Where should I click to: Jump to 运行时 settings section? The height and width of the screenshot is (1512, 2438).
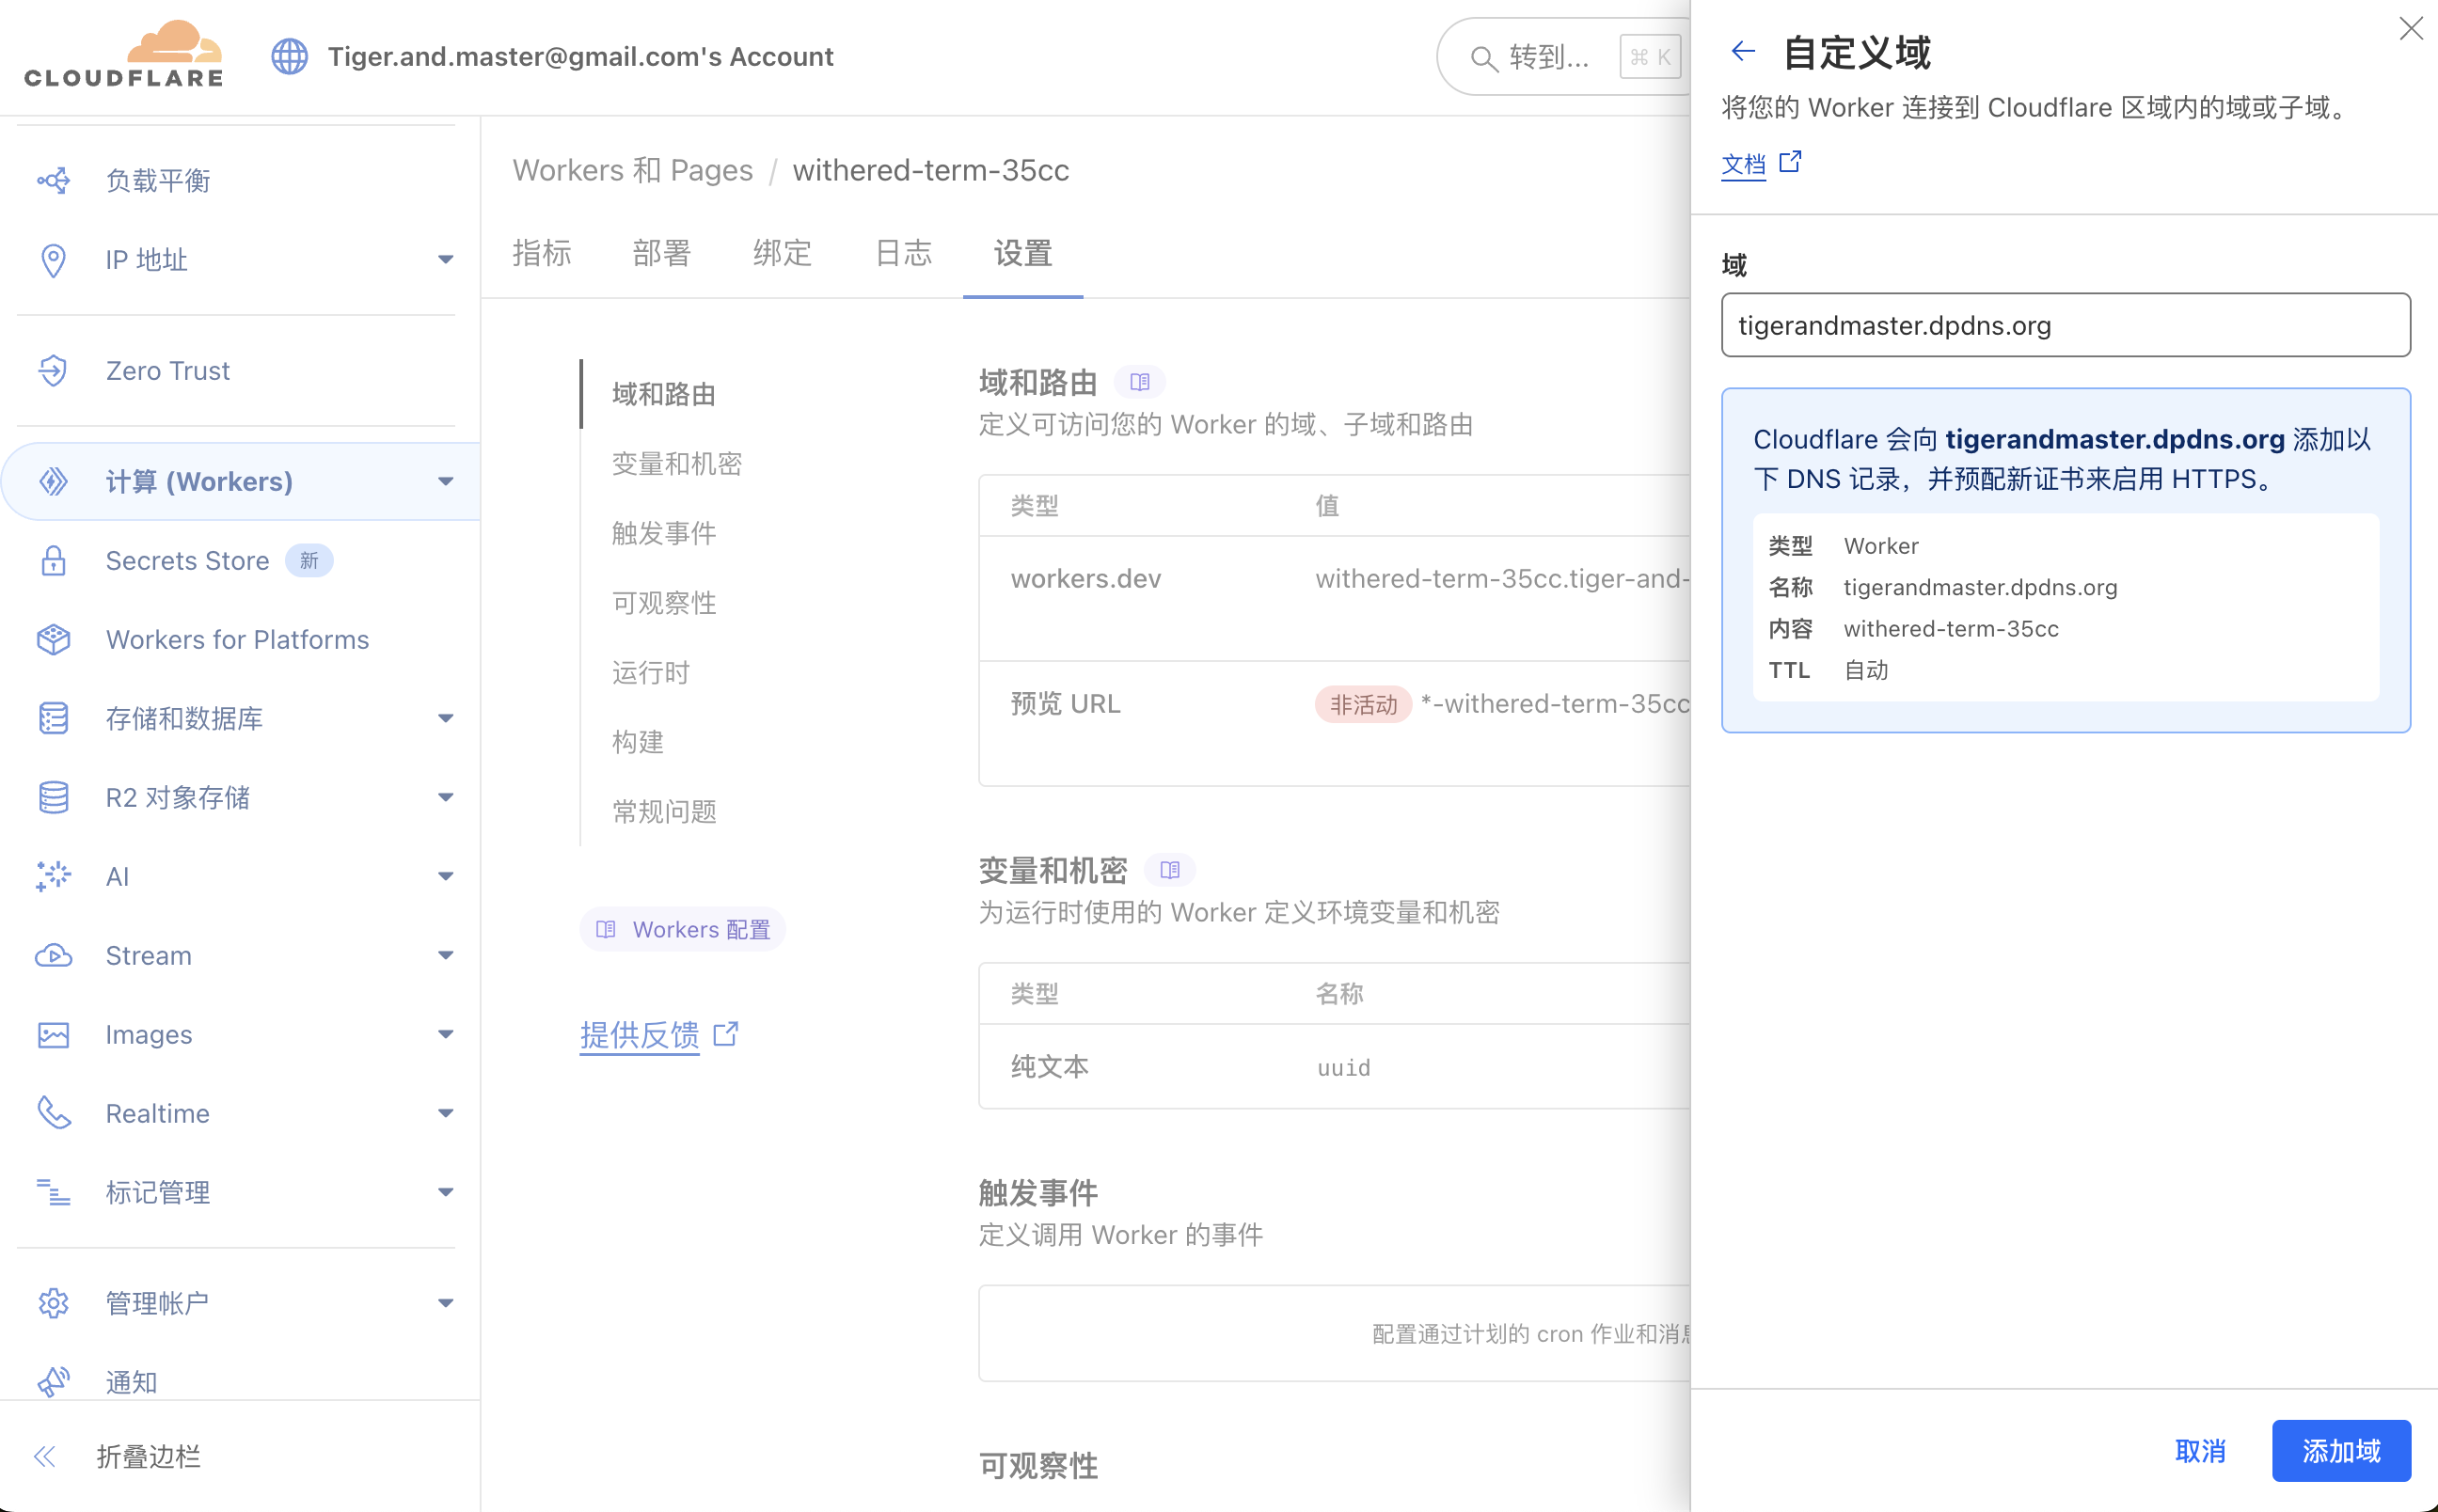pyautogui.click(x=651, y=672)
